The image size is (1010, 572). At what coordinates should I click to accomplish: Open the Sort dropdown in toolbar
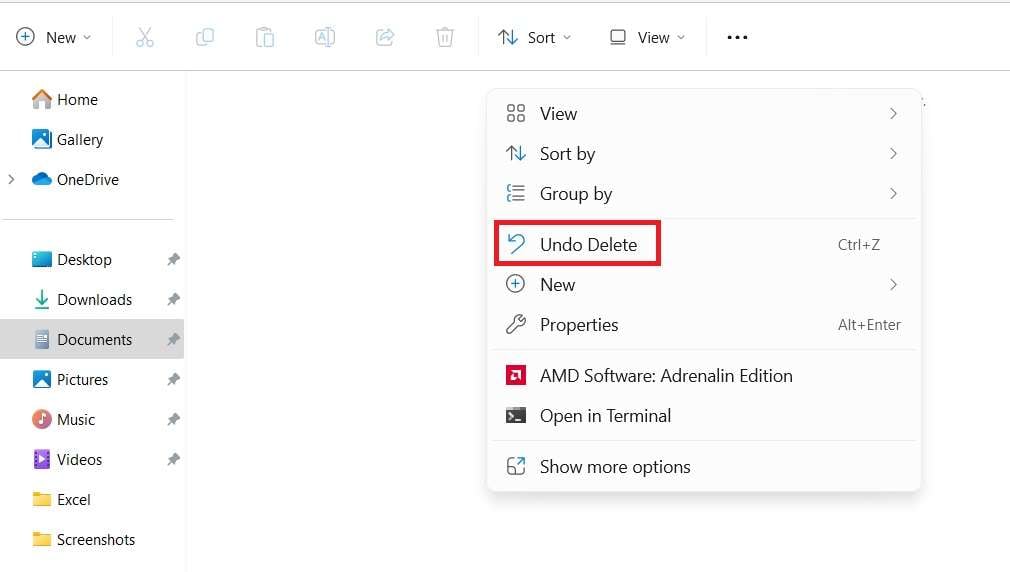point(534,37)
